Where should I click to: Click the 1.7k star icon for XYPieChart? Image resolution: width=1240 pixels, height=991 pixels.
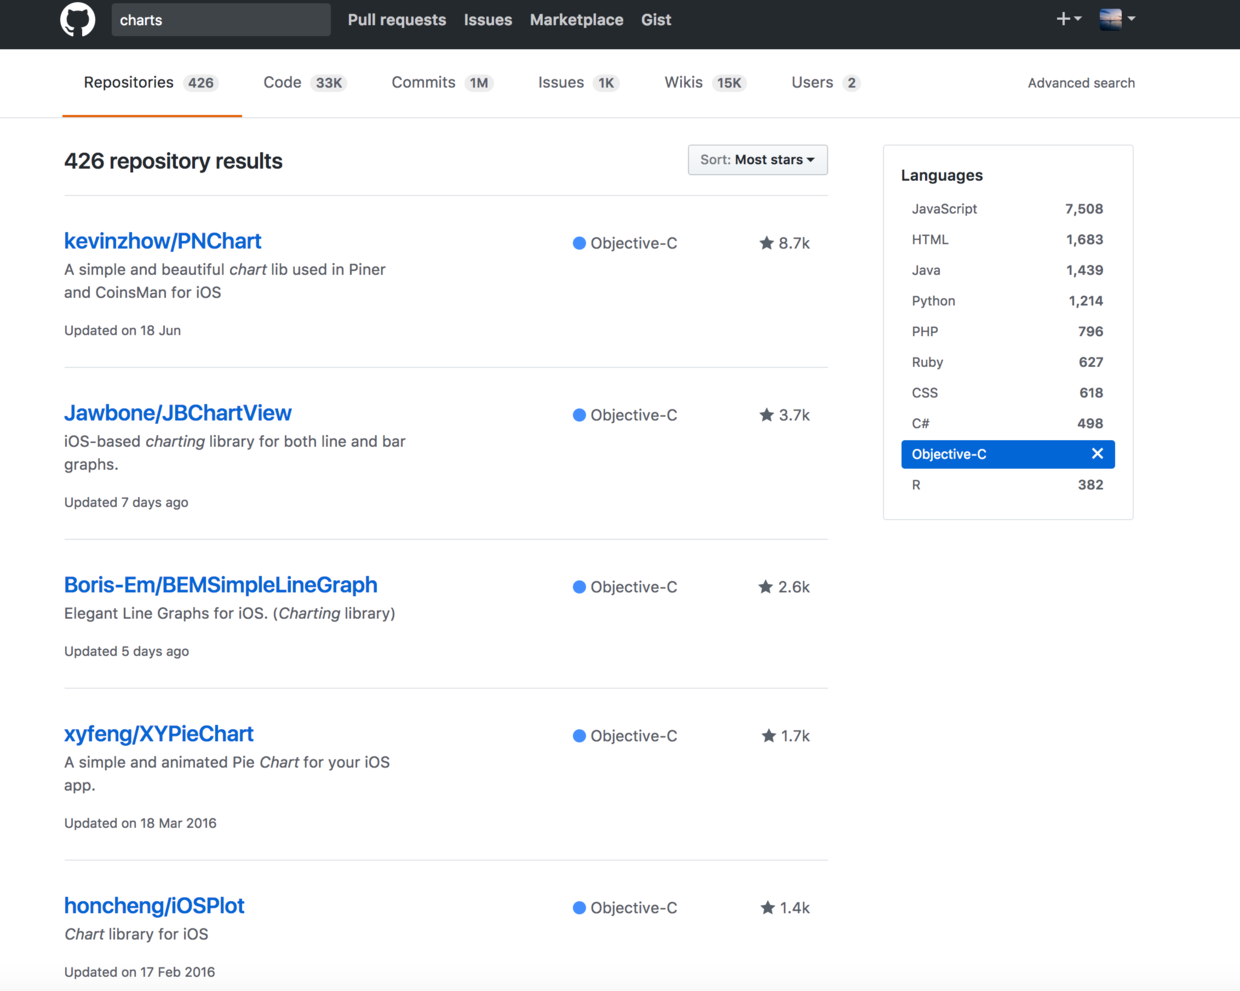pos(769,736)
